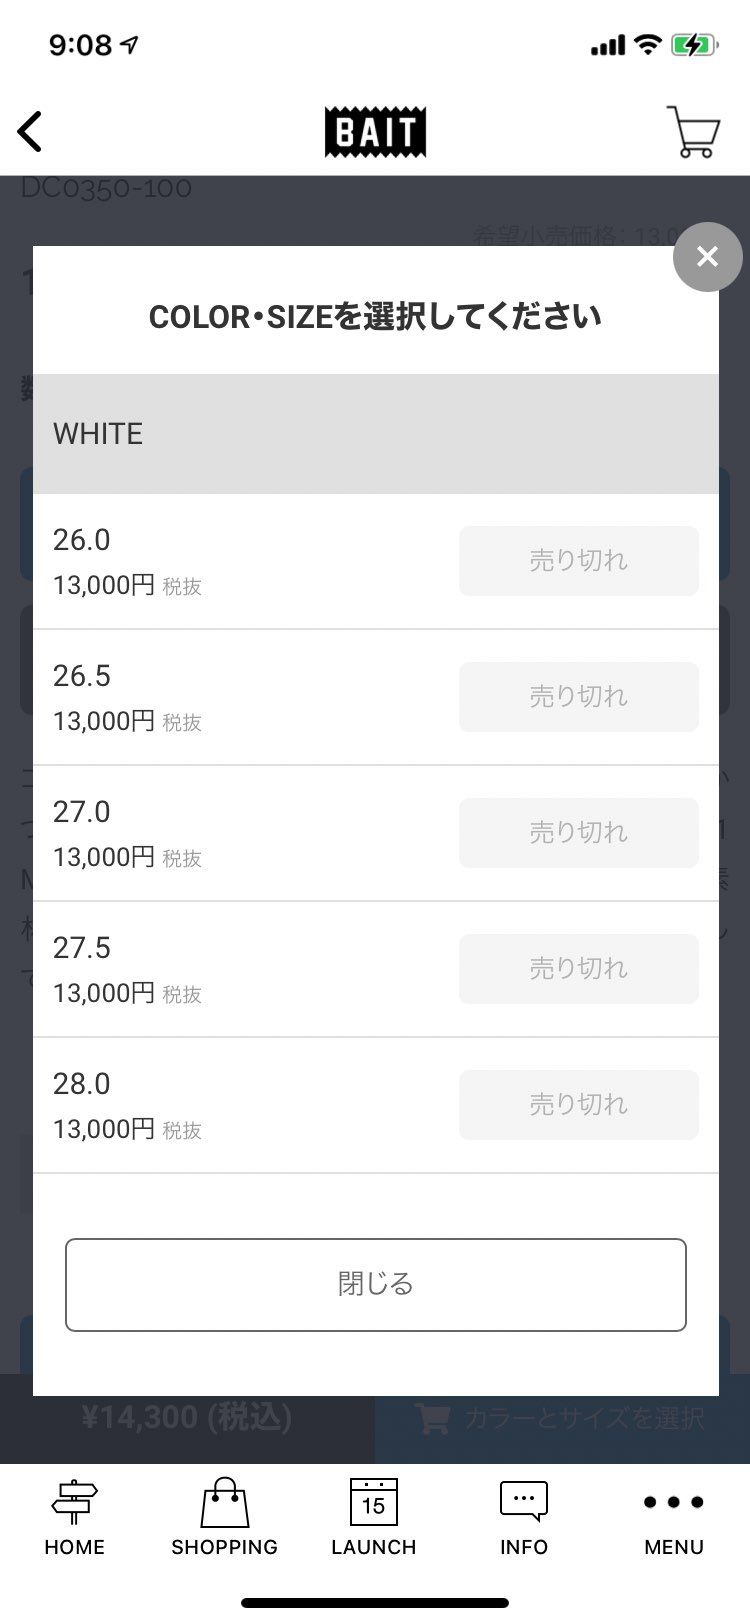Tap 売り切れ button for size 26.0
The image size is (750, 1624).
tap(578, 561)
